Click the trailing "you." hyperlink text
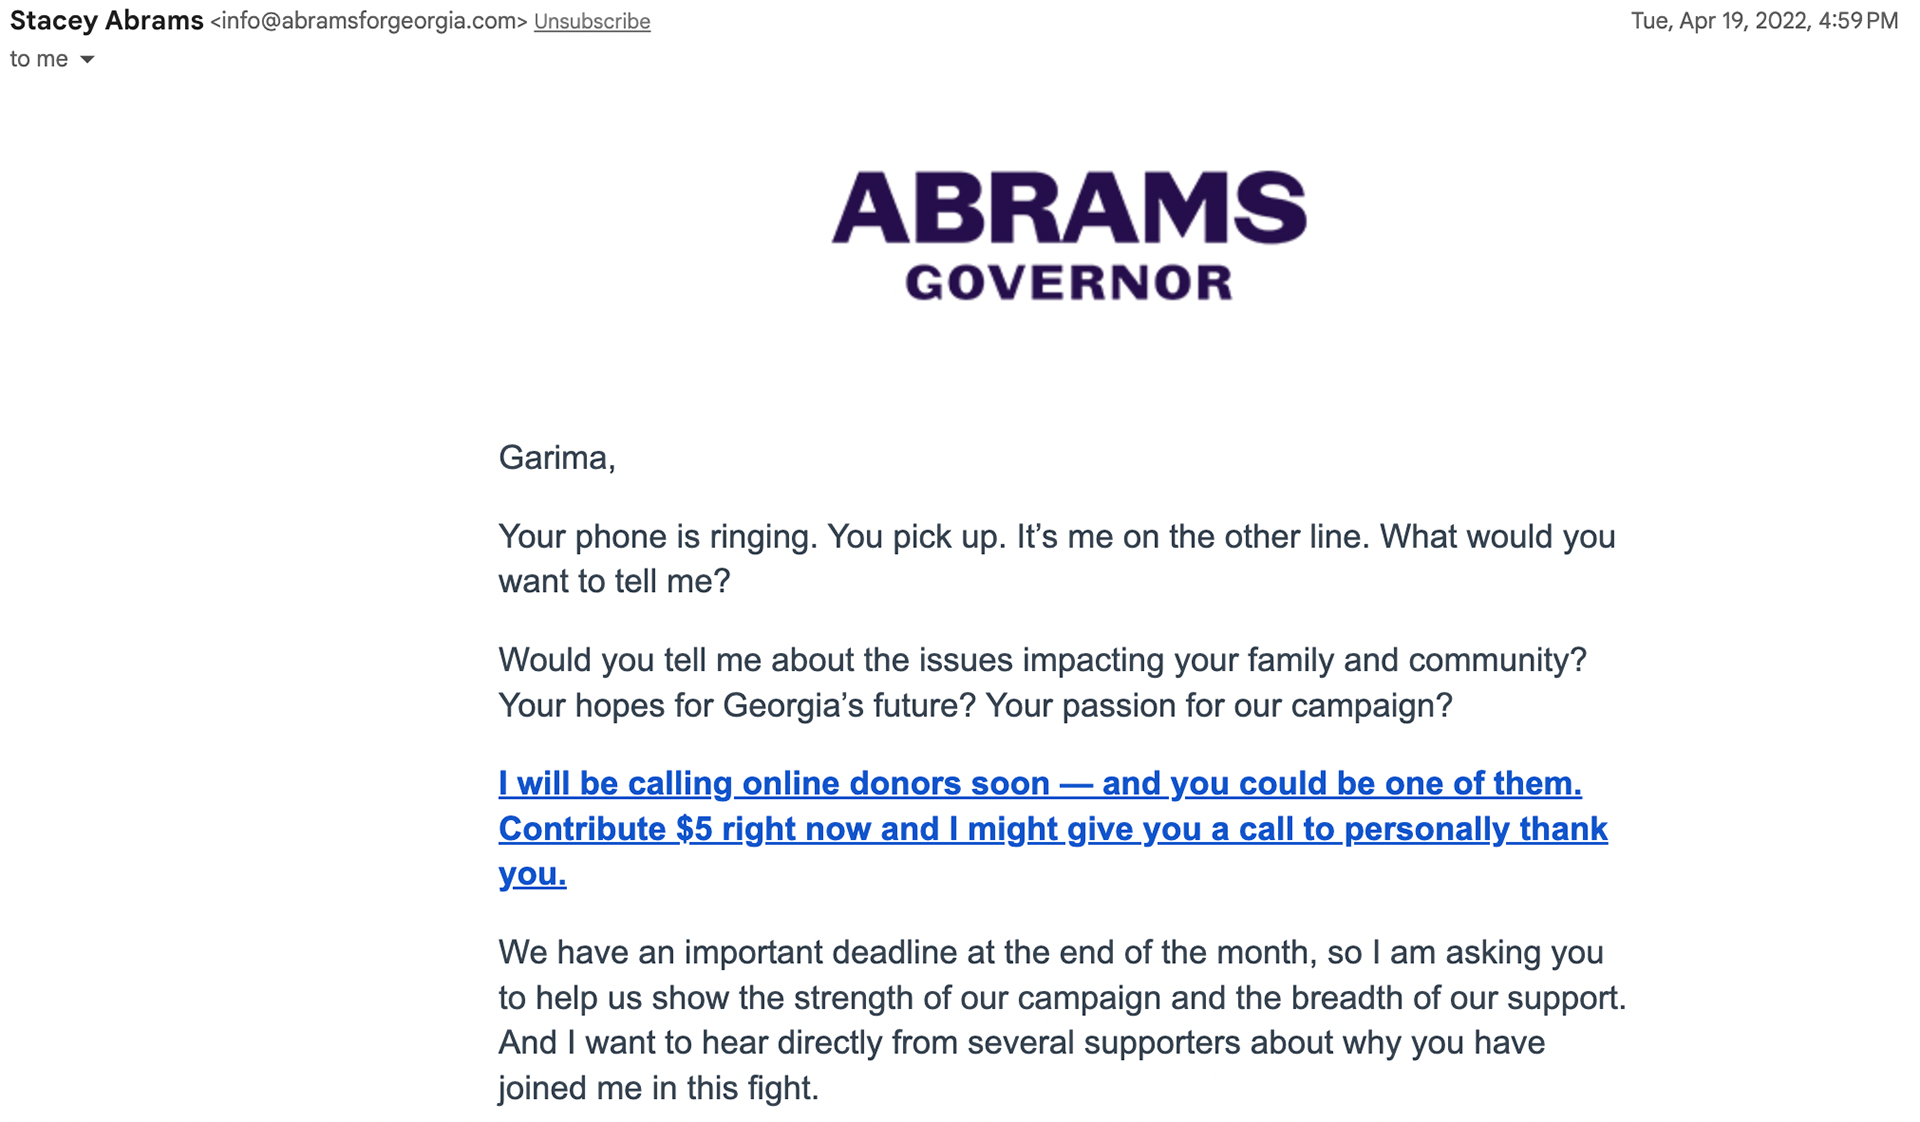Screen dimensions: 1920x1122 (532, 874)
